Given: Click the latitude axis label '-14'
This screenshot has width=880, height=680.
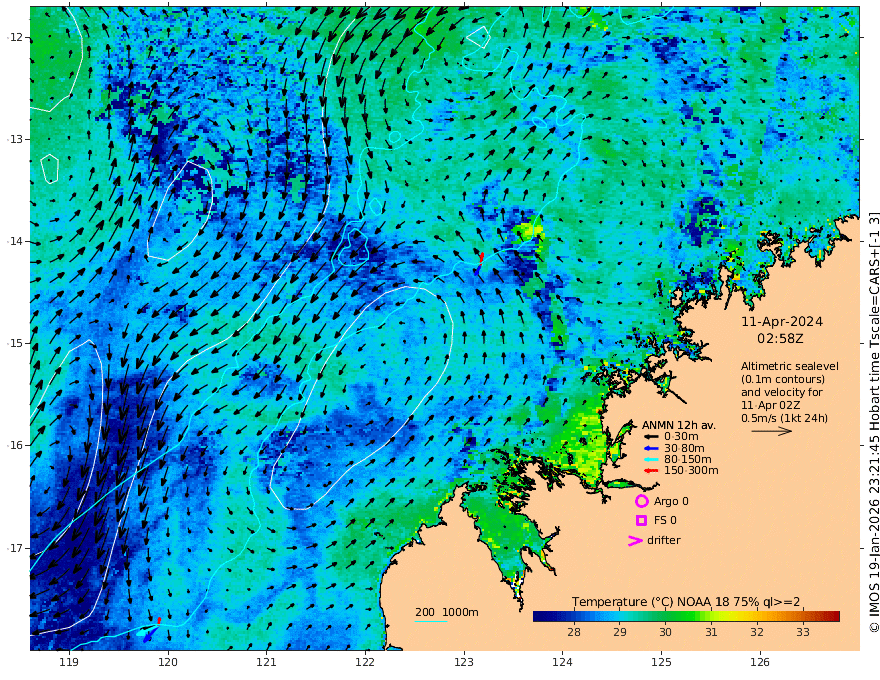Looking at the screenshot, I should coord(15,241).
